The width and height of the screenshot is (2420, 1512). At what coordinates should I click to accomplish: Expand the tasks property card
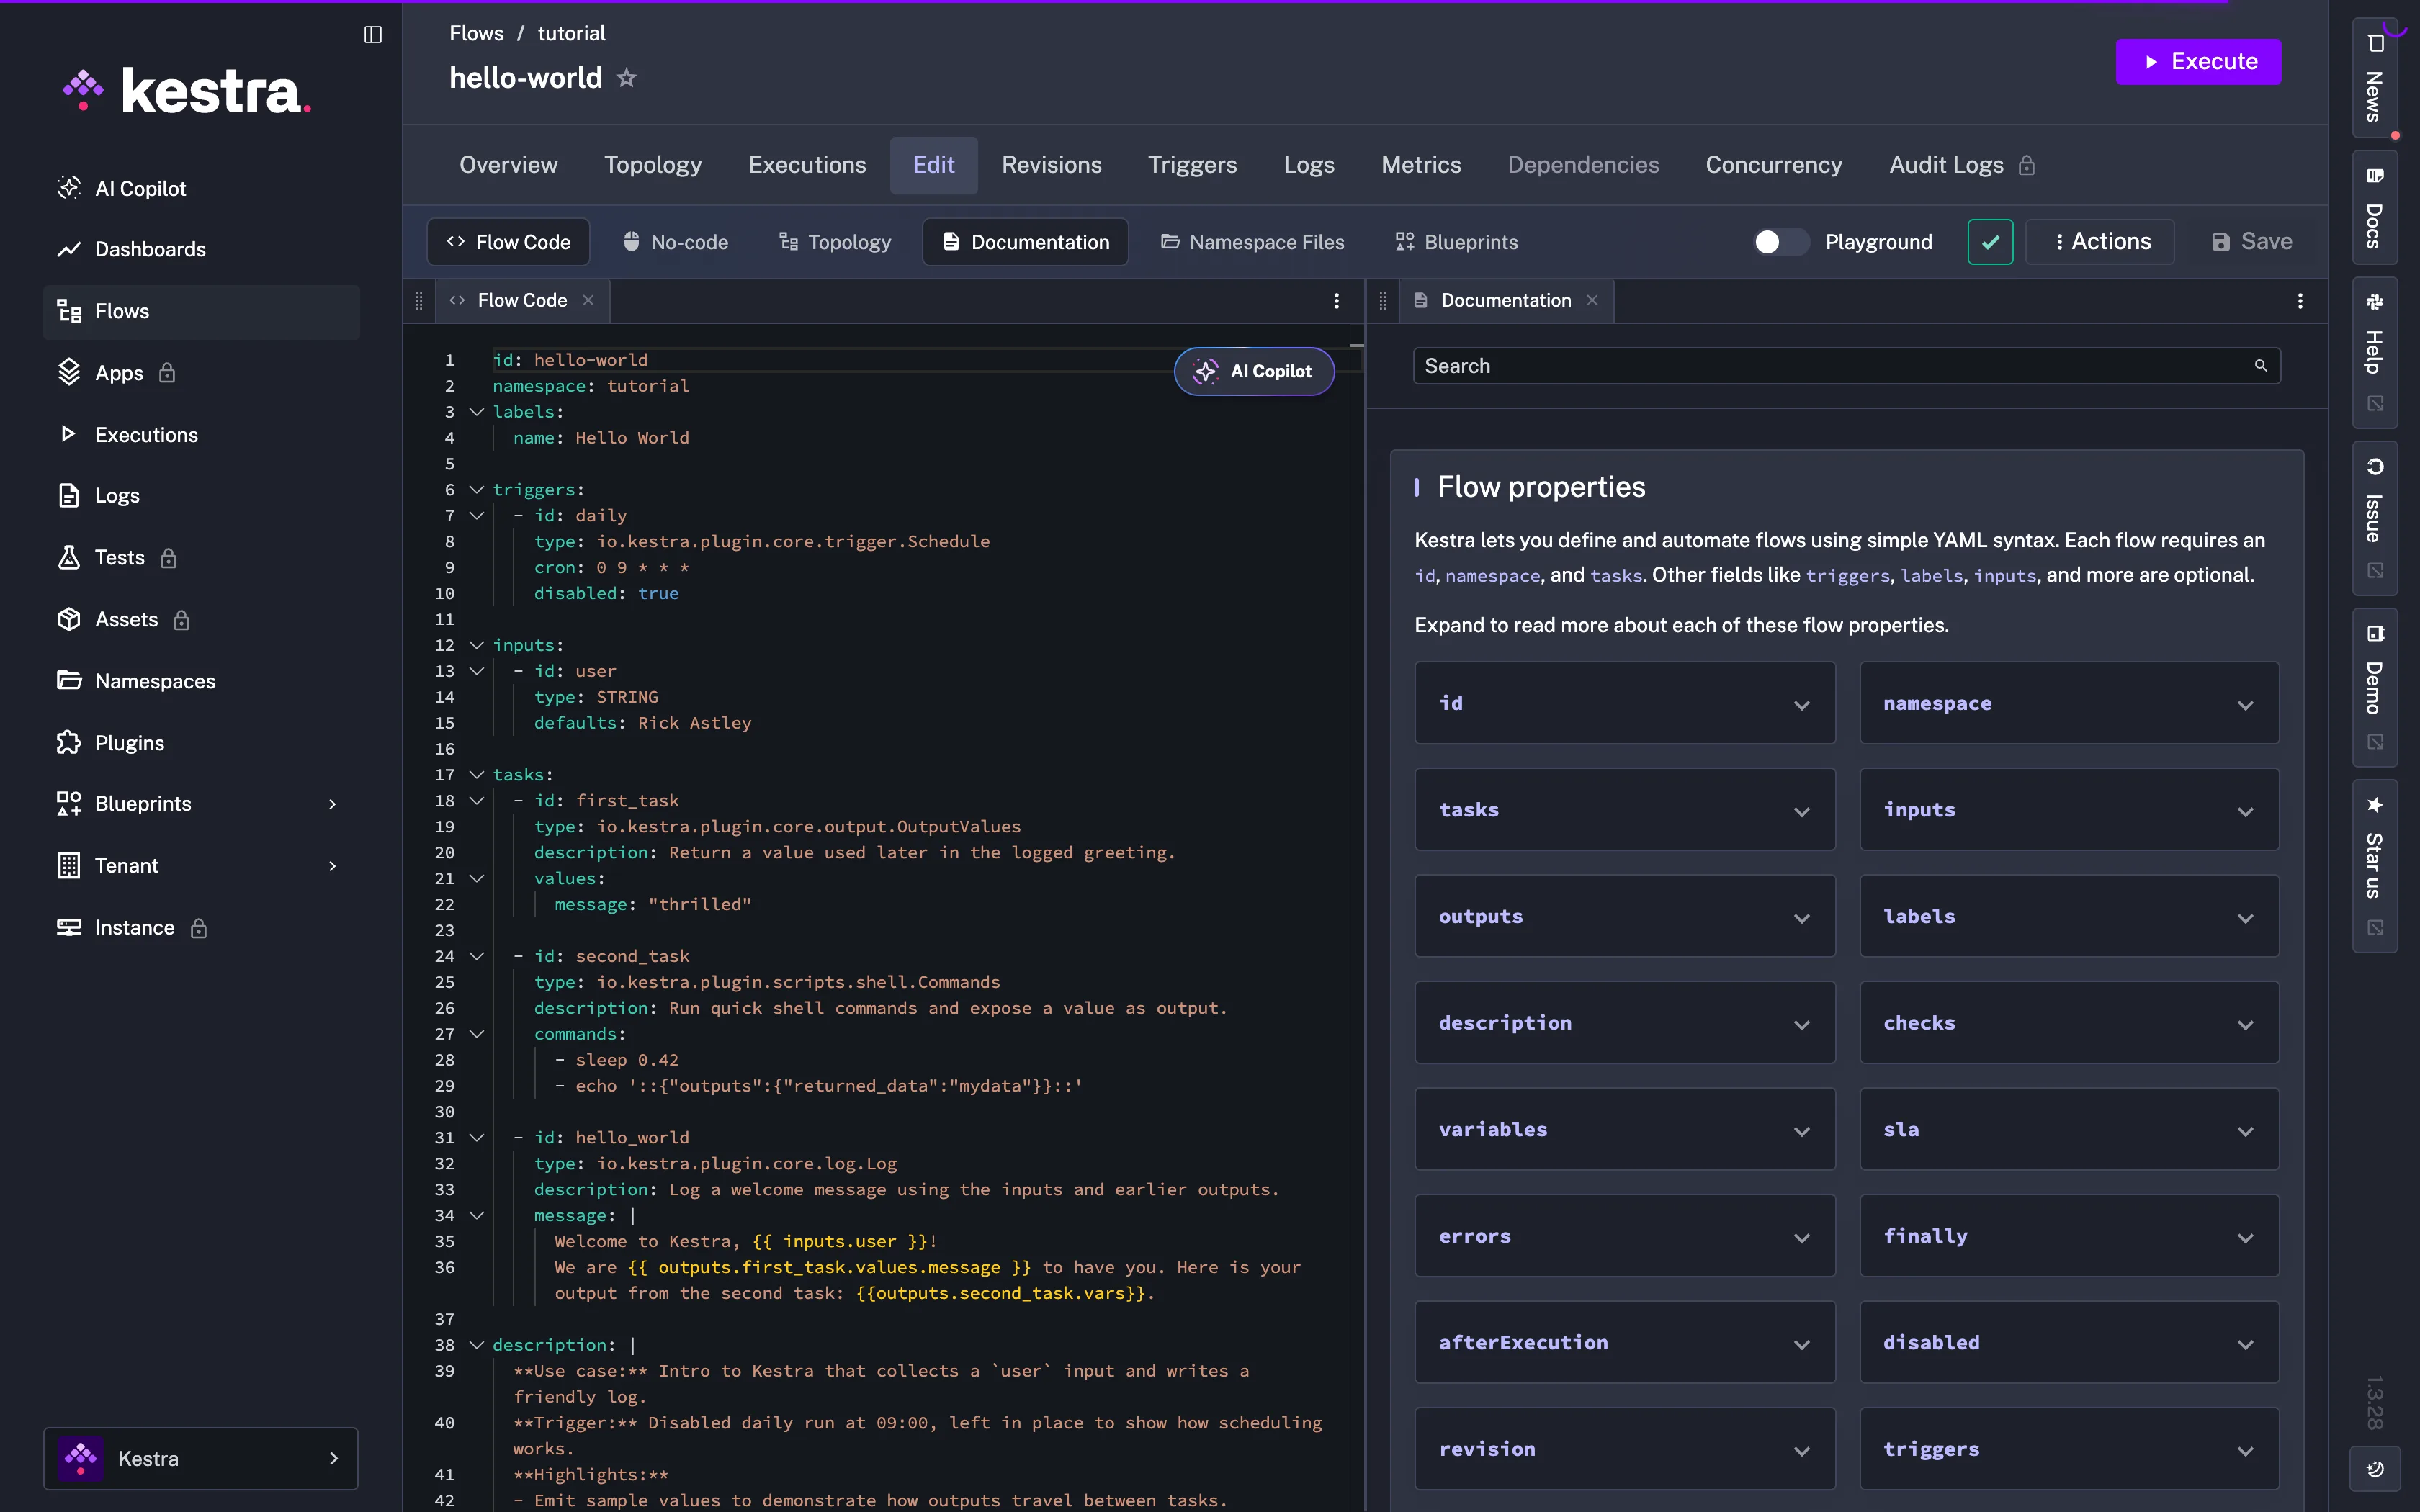[x=1625, y=810]
